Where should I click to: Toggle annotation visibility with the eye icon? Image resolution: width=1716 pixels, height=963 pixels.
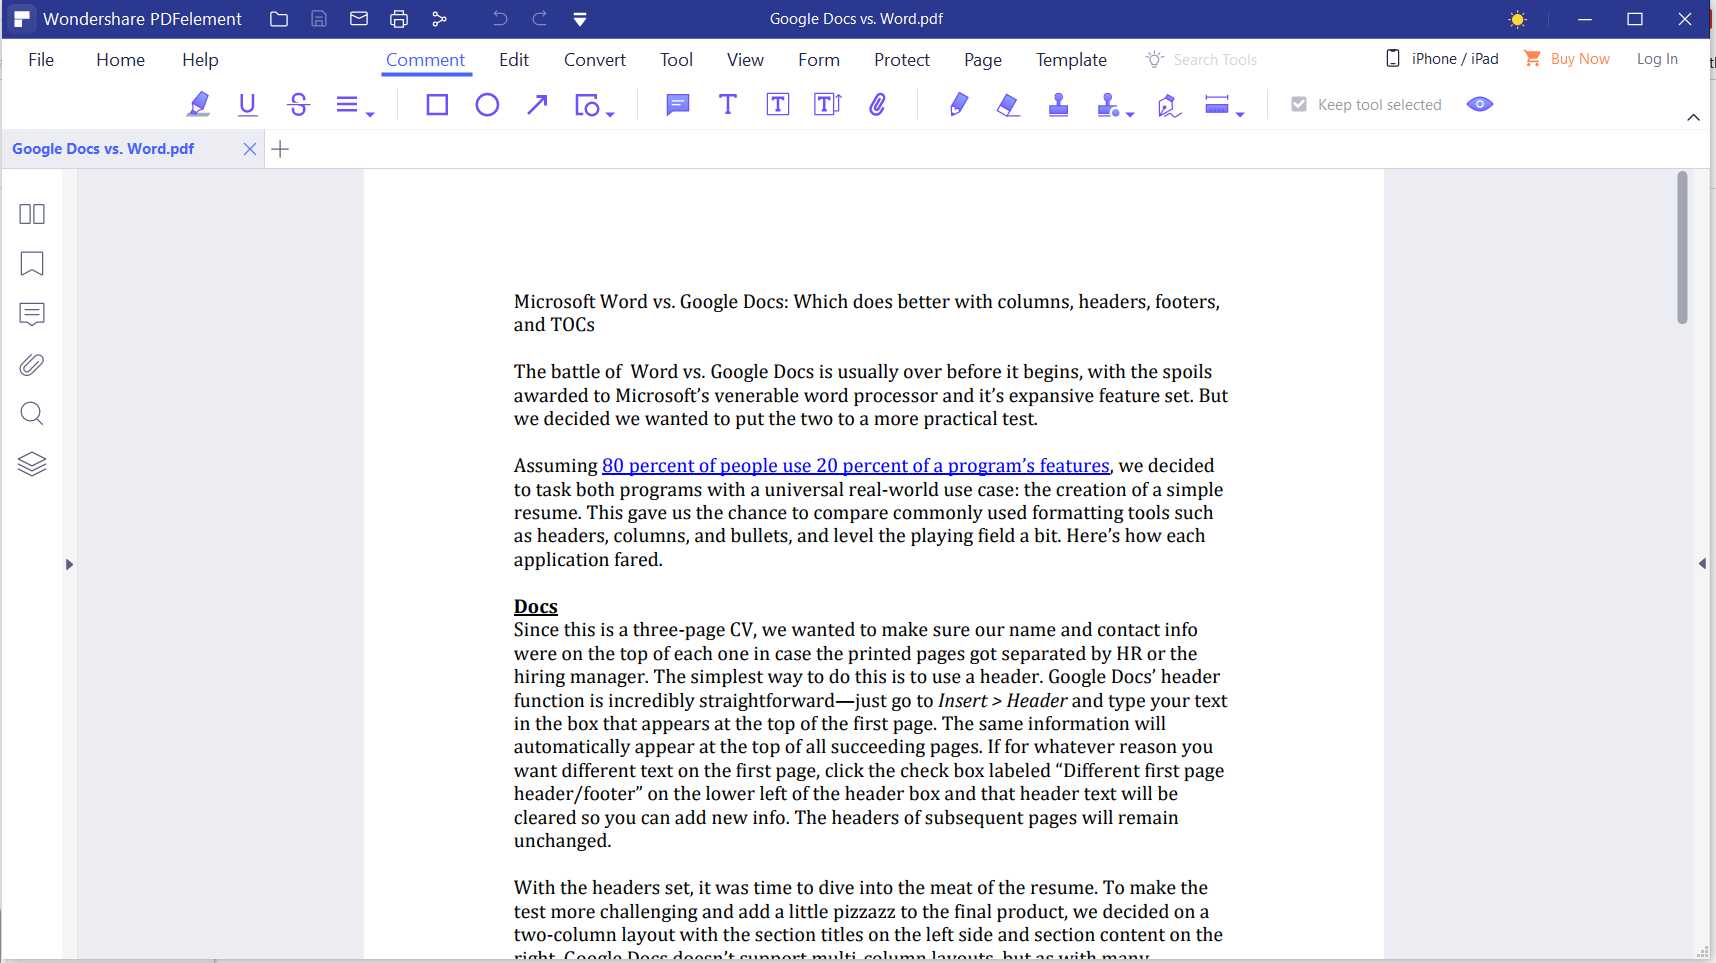(x=1480, y=104)
